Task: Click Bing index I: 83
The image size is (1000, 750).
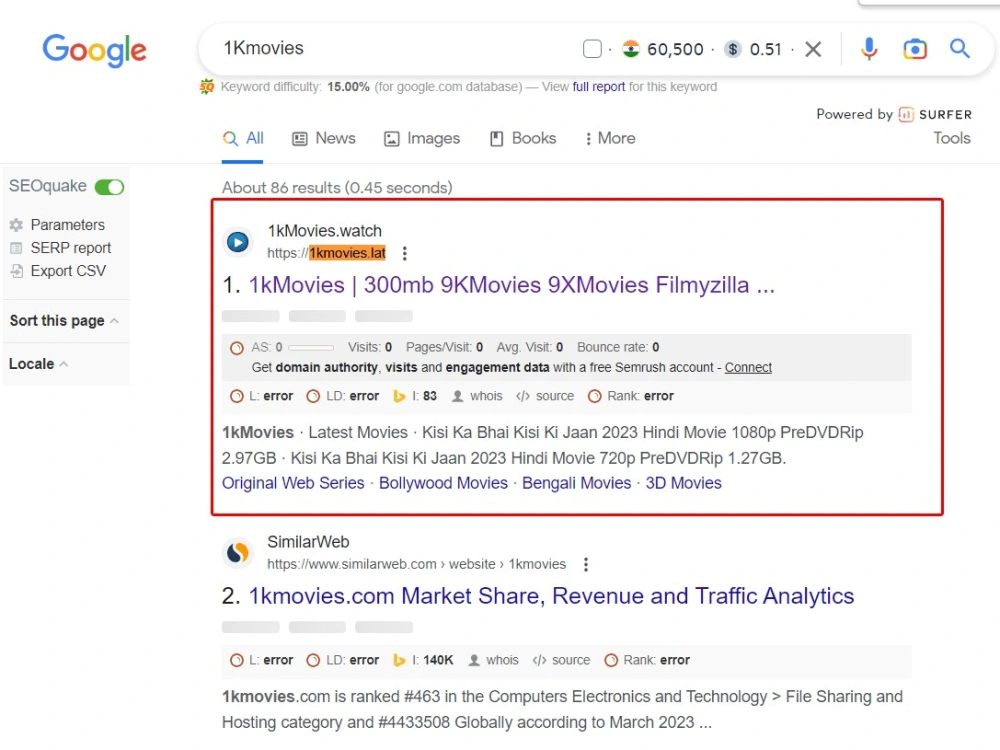Action: [415, 396]
